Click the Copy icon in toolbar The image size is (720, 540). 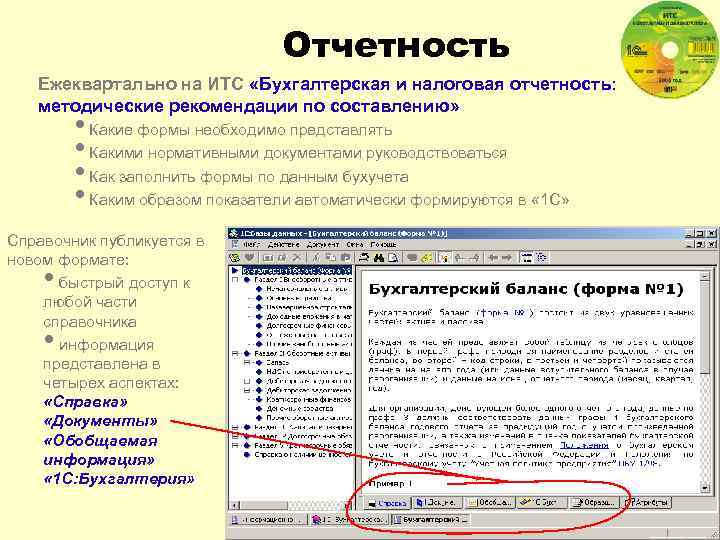click(331, 258)
